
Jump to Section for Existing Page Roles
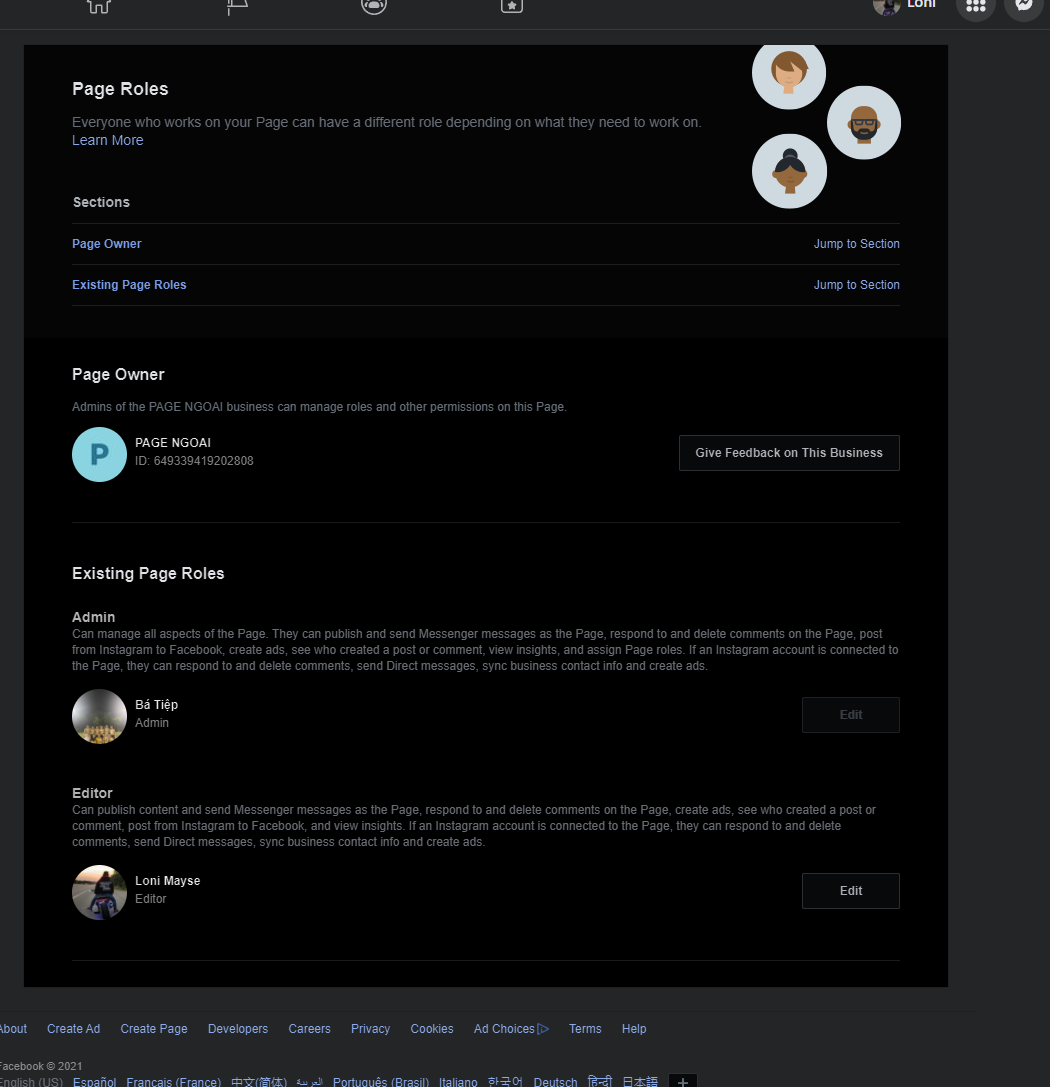click(x=857, y=285)
